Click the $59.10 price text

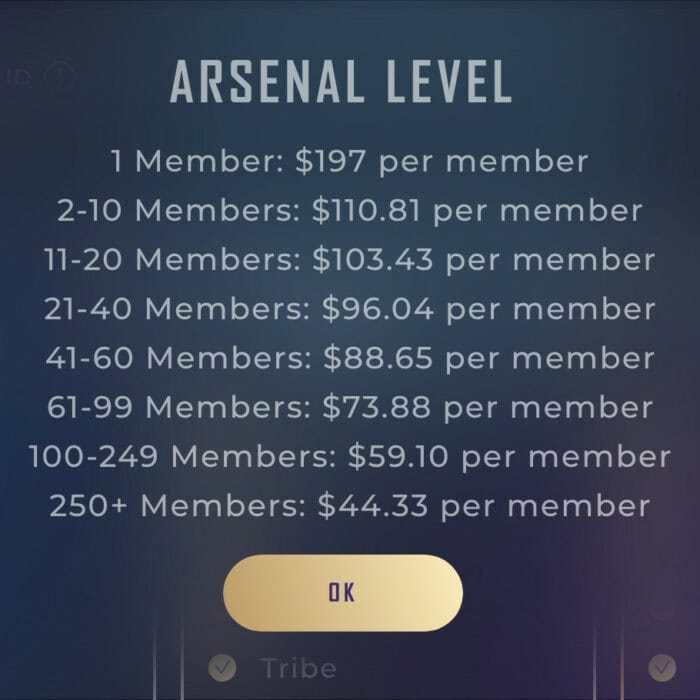398,456
